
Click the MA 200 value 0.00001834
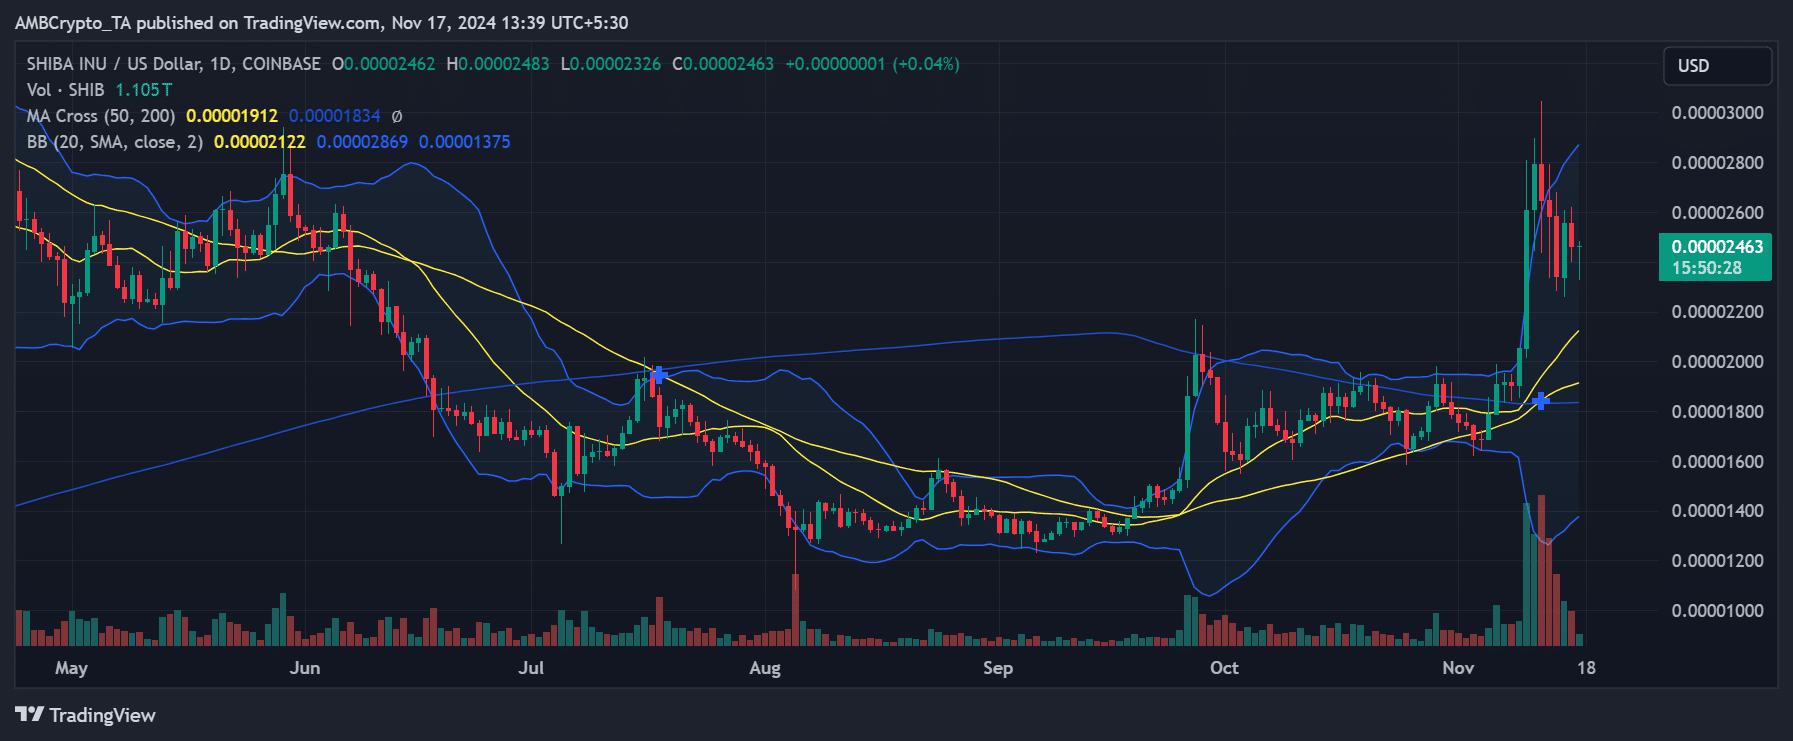pyautogui.click(x=335, y=116)
